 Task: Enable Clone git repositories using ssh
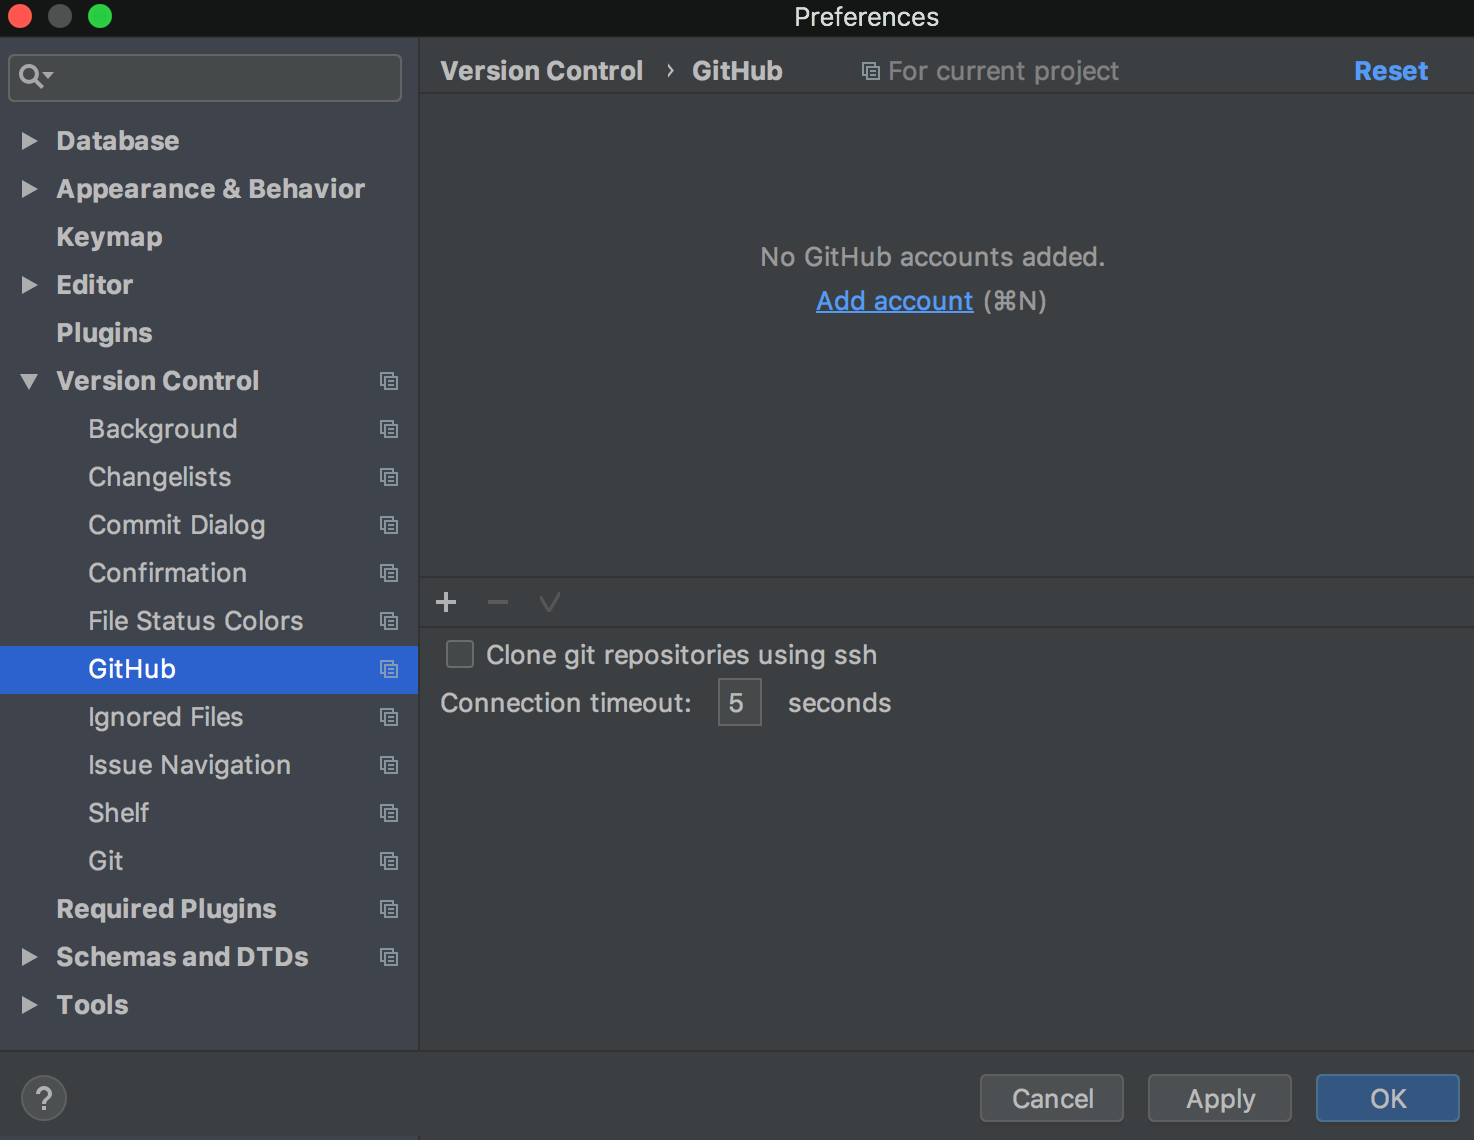tap(460, 654)
